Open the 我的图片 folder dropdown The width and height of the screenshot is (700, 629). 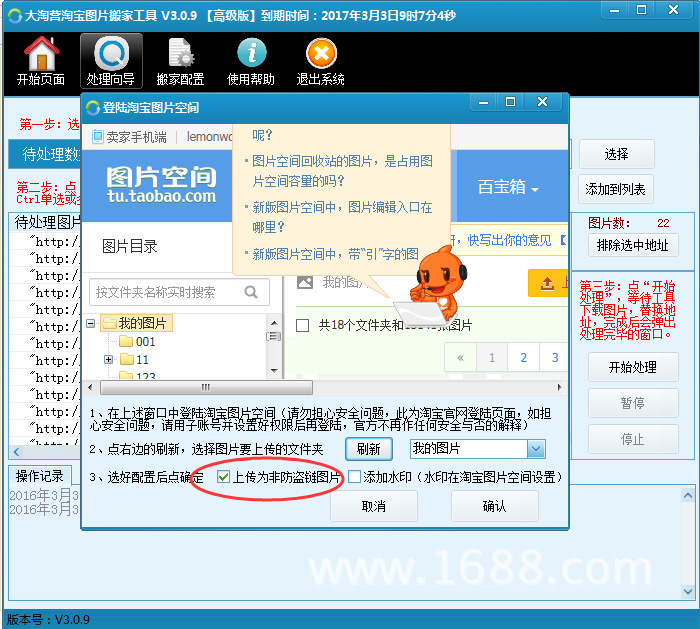tap(536, 449)
